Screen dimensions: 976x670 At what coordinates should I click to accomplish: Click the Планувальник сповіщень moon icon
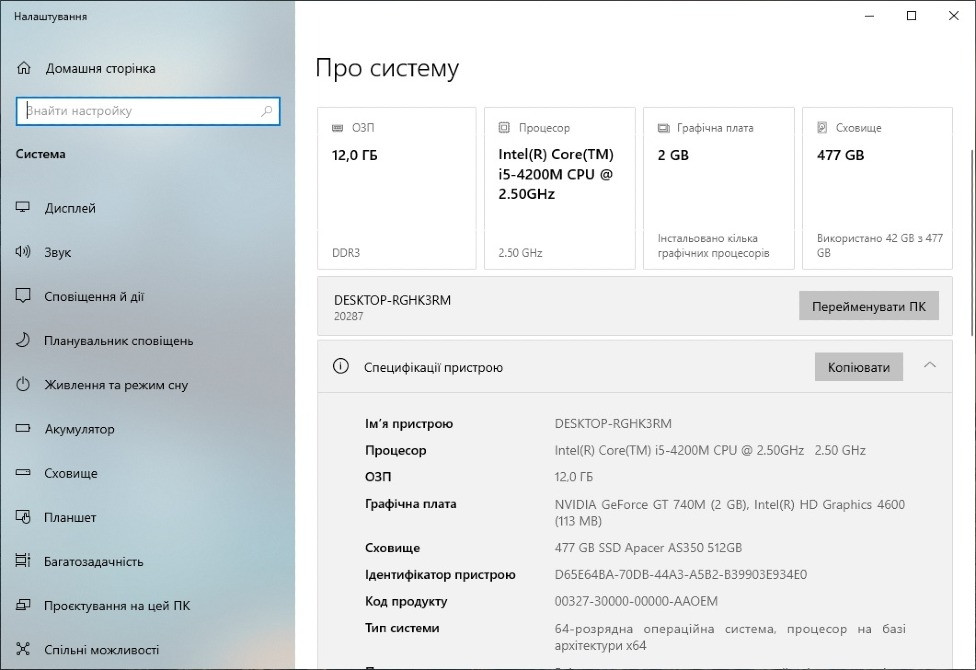[23, 341]
